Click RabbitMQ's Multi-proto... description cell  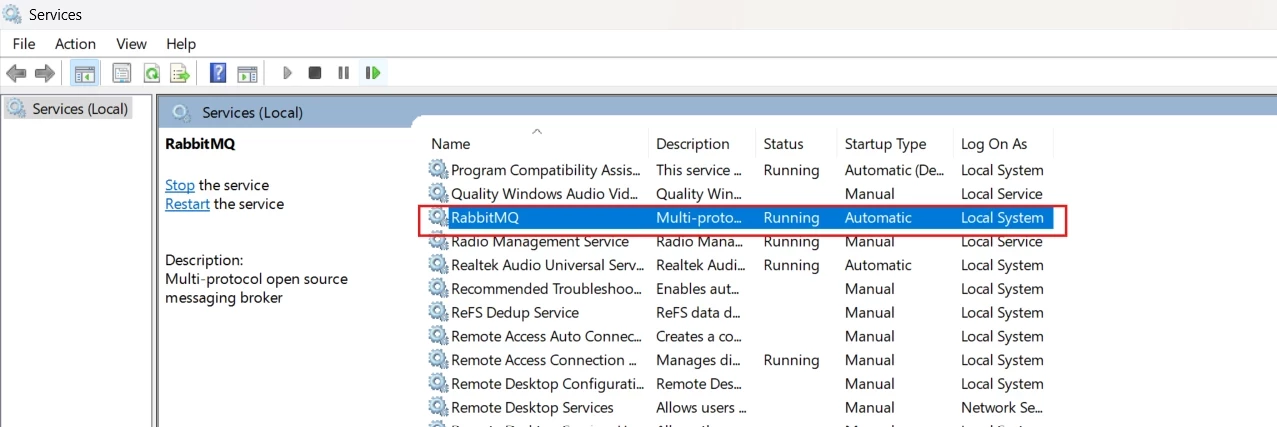coord(699,217)
